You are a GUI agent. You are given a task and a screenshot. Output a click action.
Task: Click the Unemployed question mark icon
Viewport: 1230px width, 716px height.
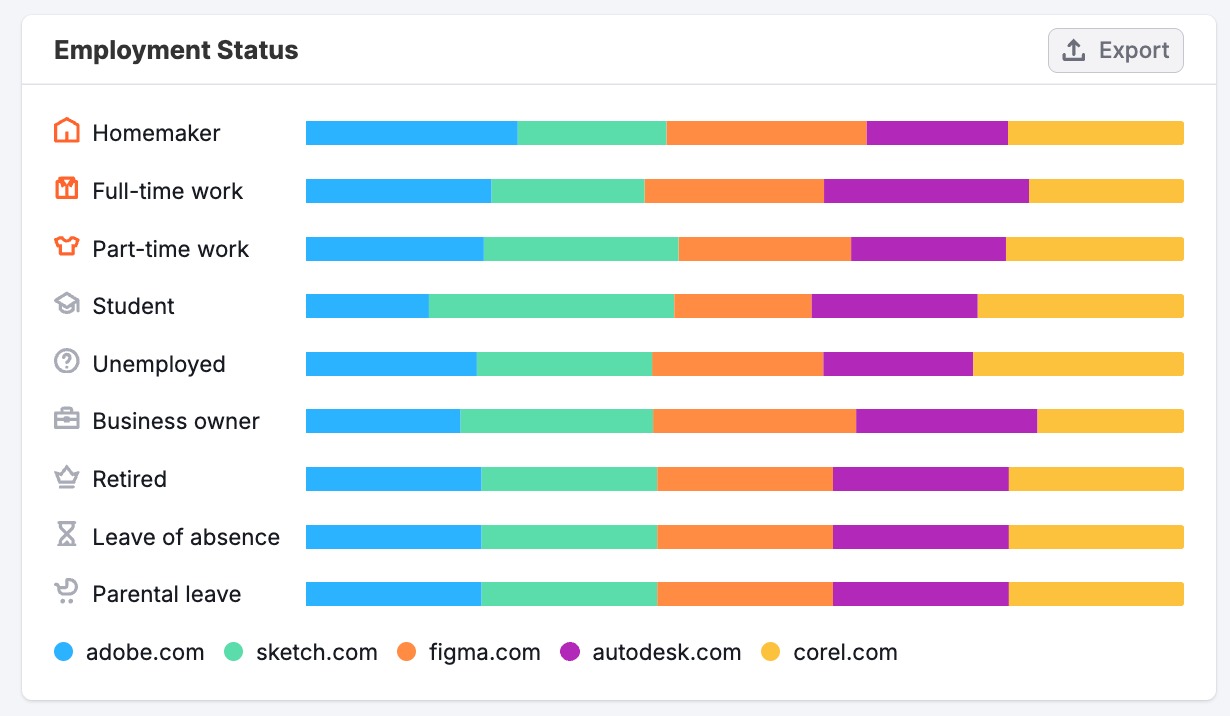pos(66,362)
